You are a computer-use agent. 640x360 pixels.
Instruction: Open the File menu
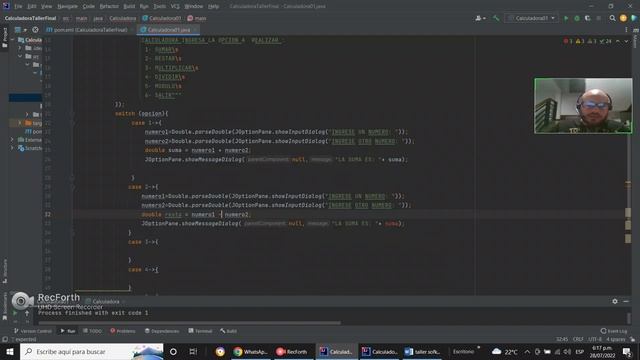click(x=18, y=7)
